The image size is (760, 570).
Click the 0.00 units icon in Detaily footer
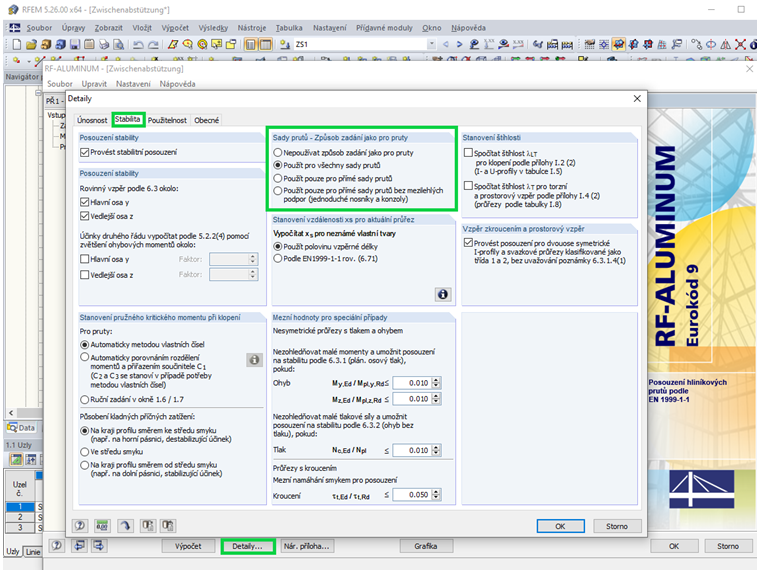pyautogui.click(x=102, y=525)
